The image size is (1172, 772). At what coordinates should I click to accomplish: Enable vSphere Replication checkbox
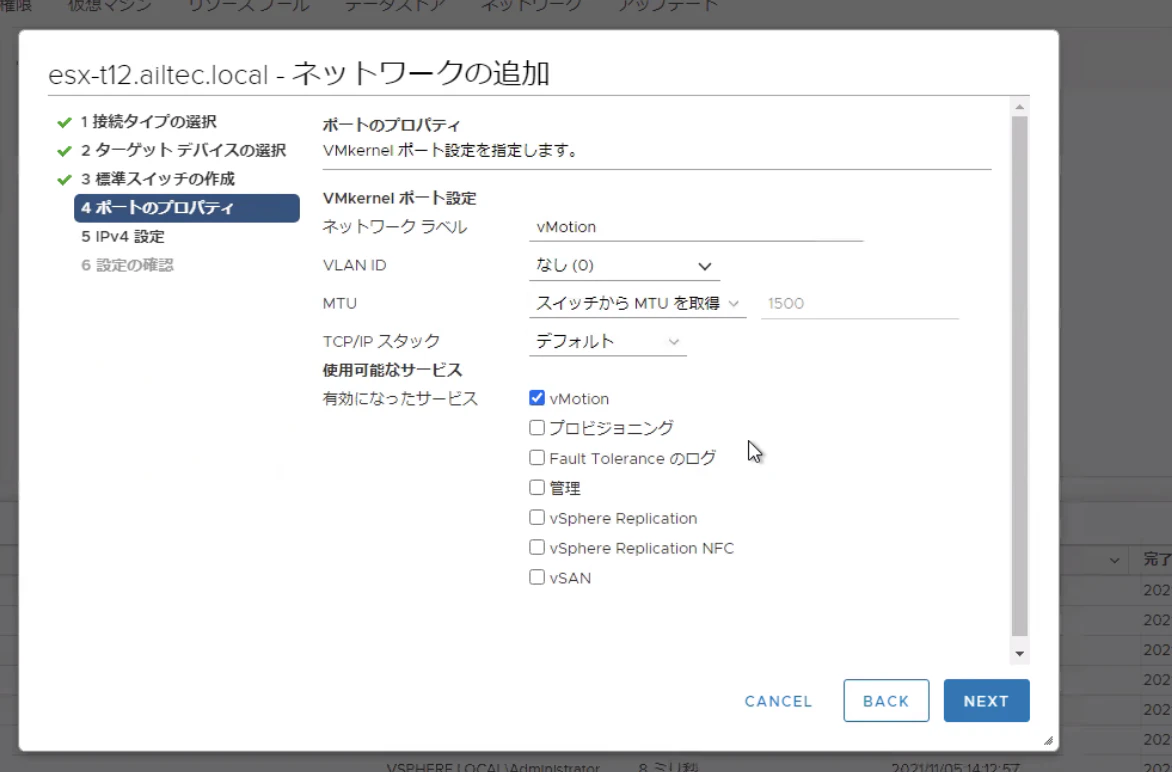(x=537, y=517)
